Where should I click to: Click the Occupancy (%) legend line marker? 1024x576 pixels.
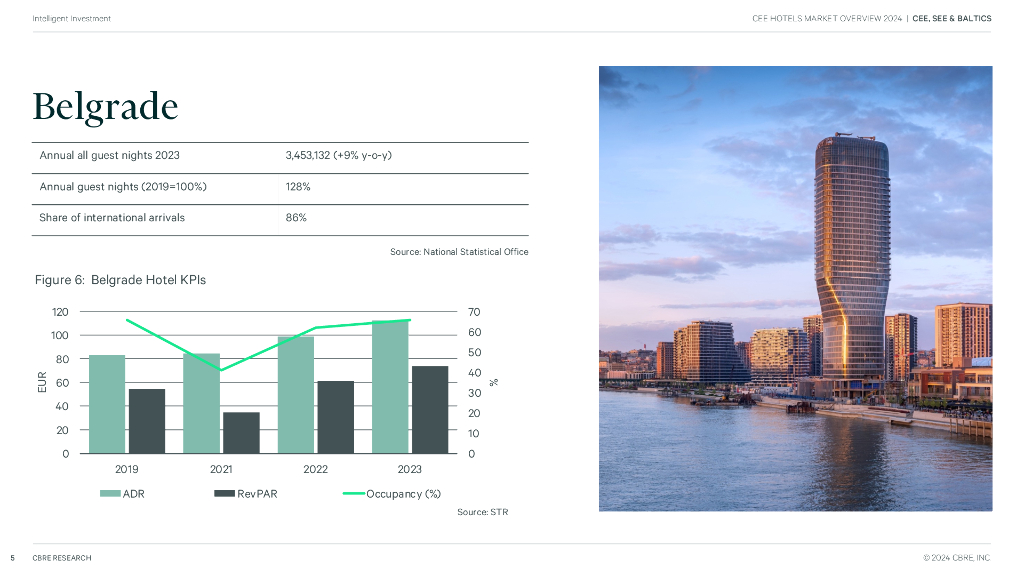pos(354,494)
